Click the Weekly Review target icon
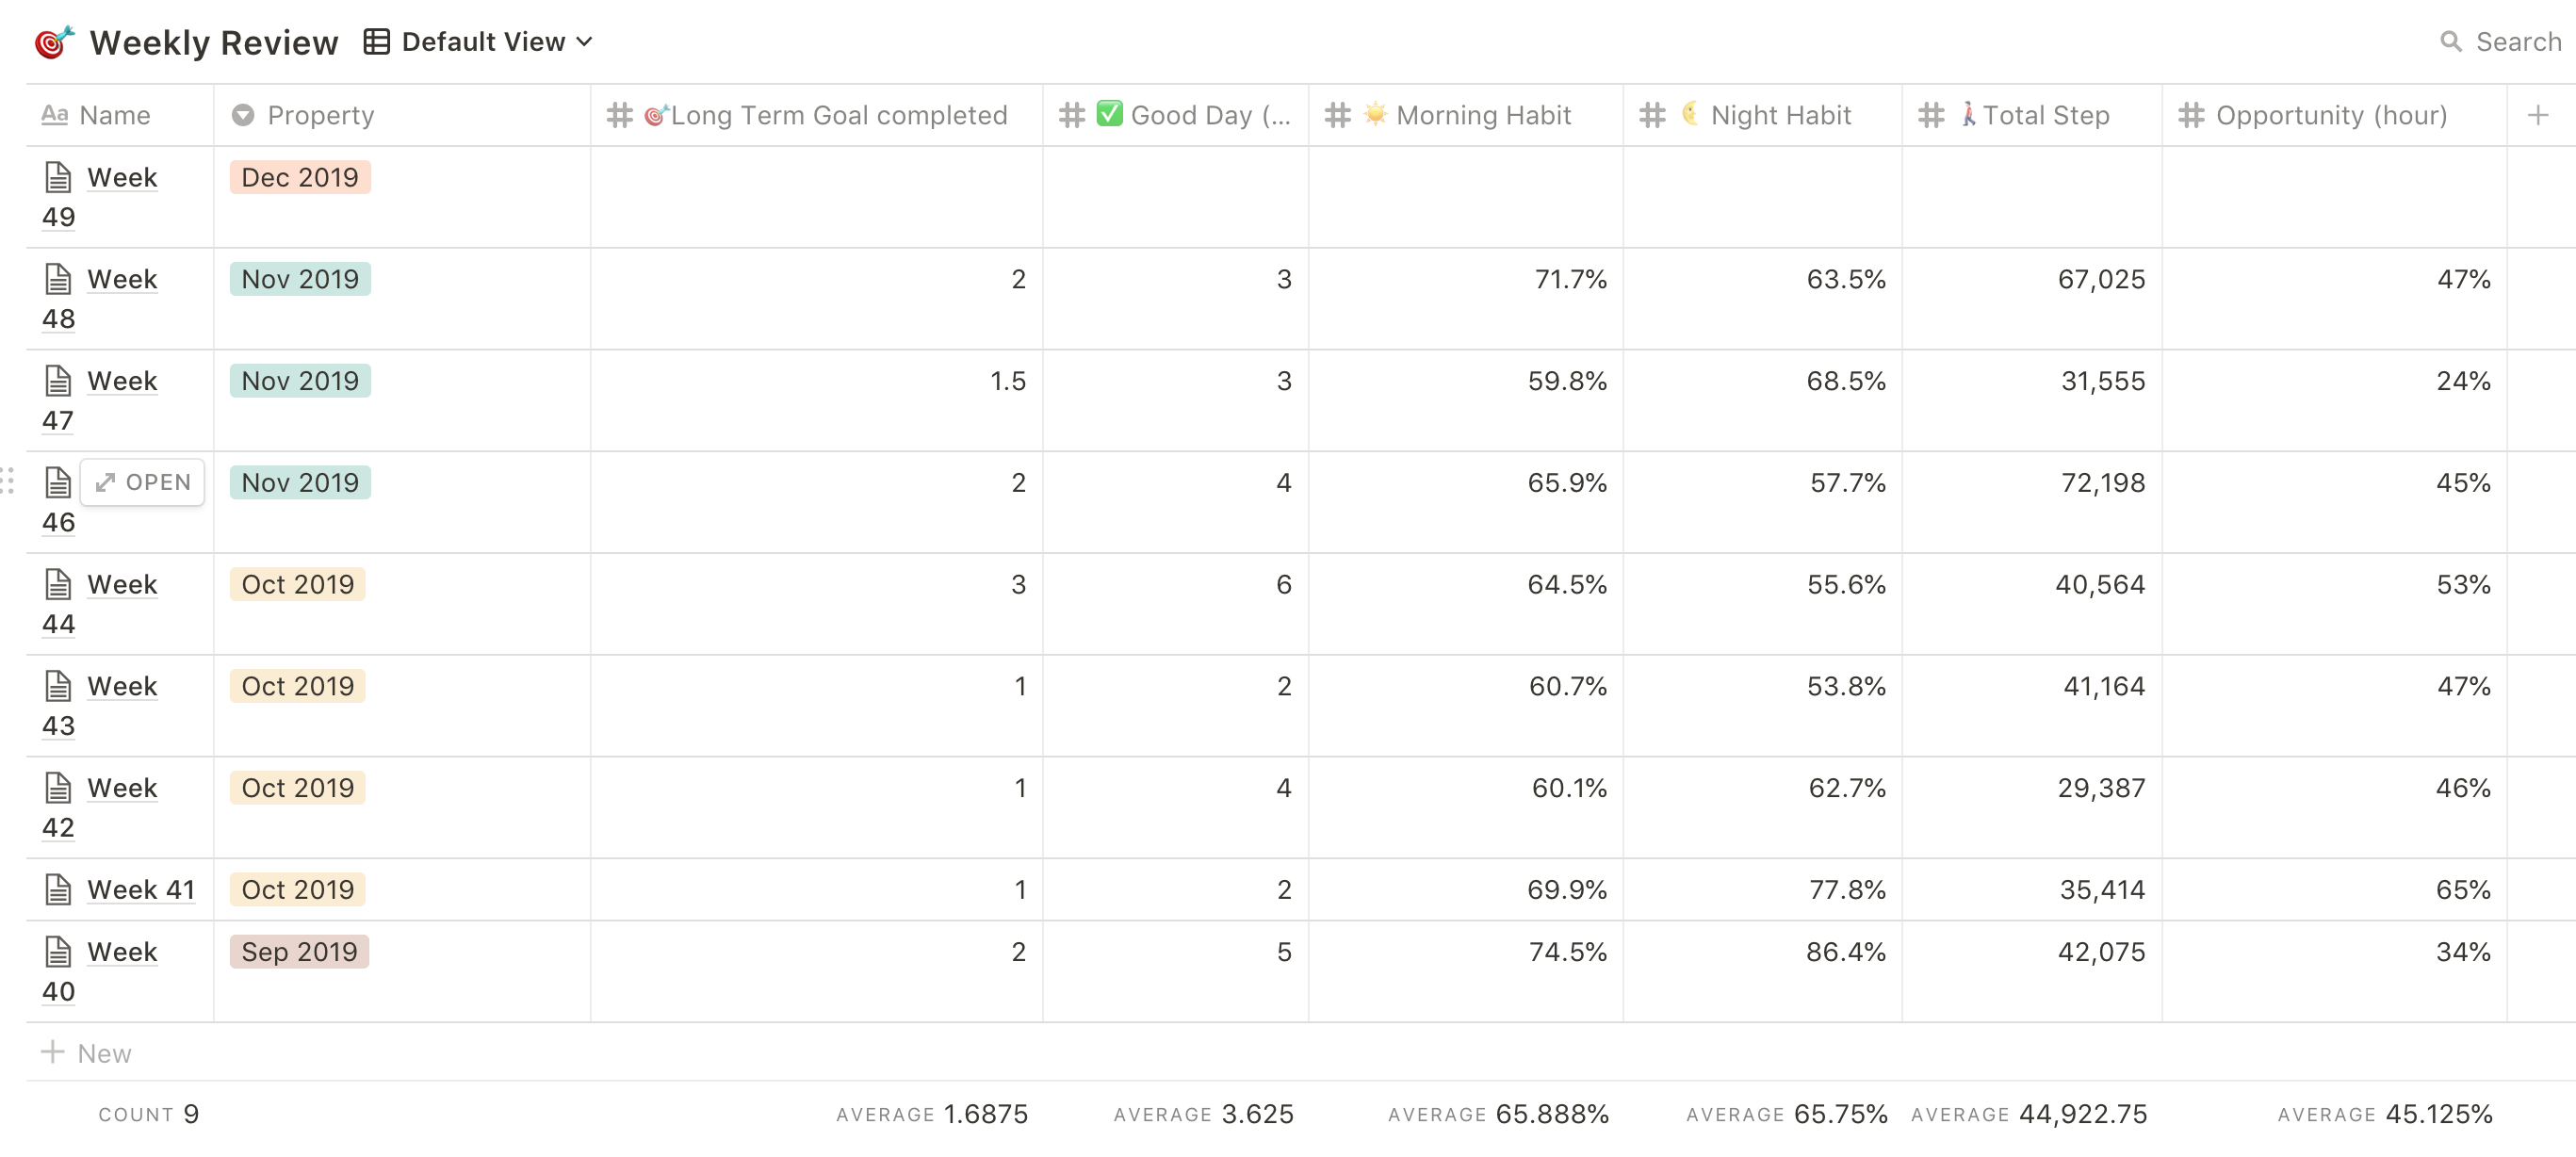The width and height of the screenshot is (2576, 1157). pyautogui.click(x=54, y=42)
